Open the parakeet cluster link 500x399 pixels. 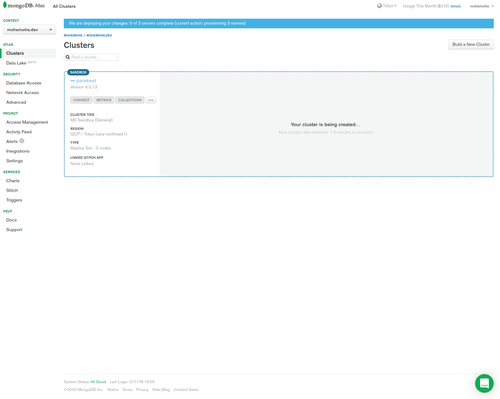coord(86,81)
